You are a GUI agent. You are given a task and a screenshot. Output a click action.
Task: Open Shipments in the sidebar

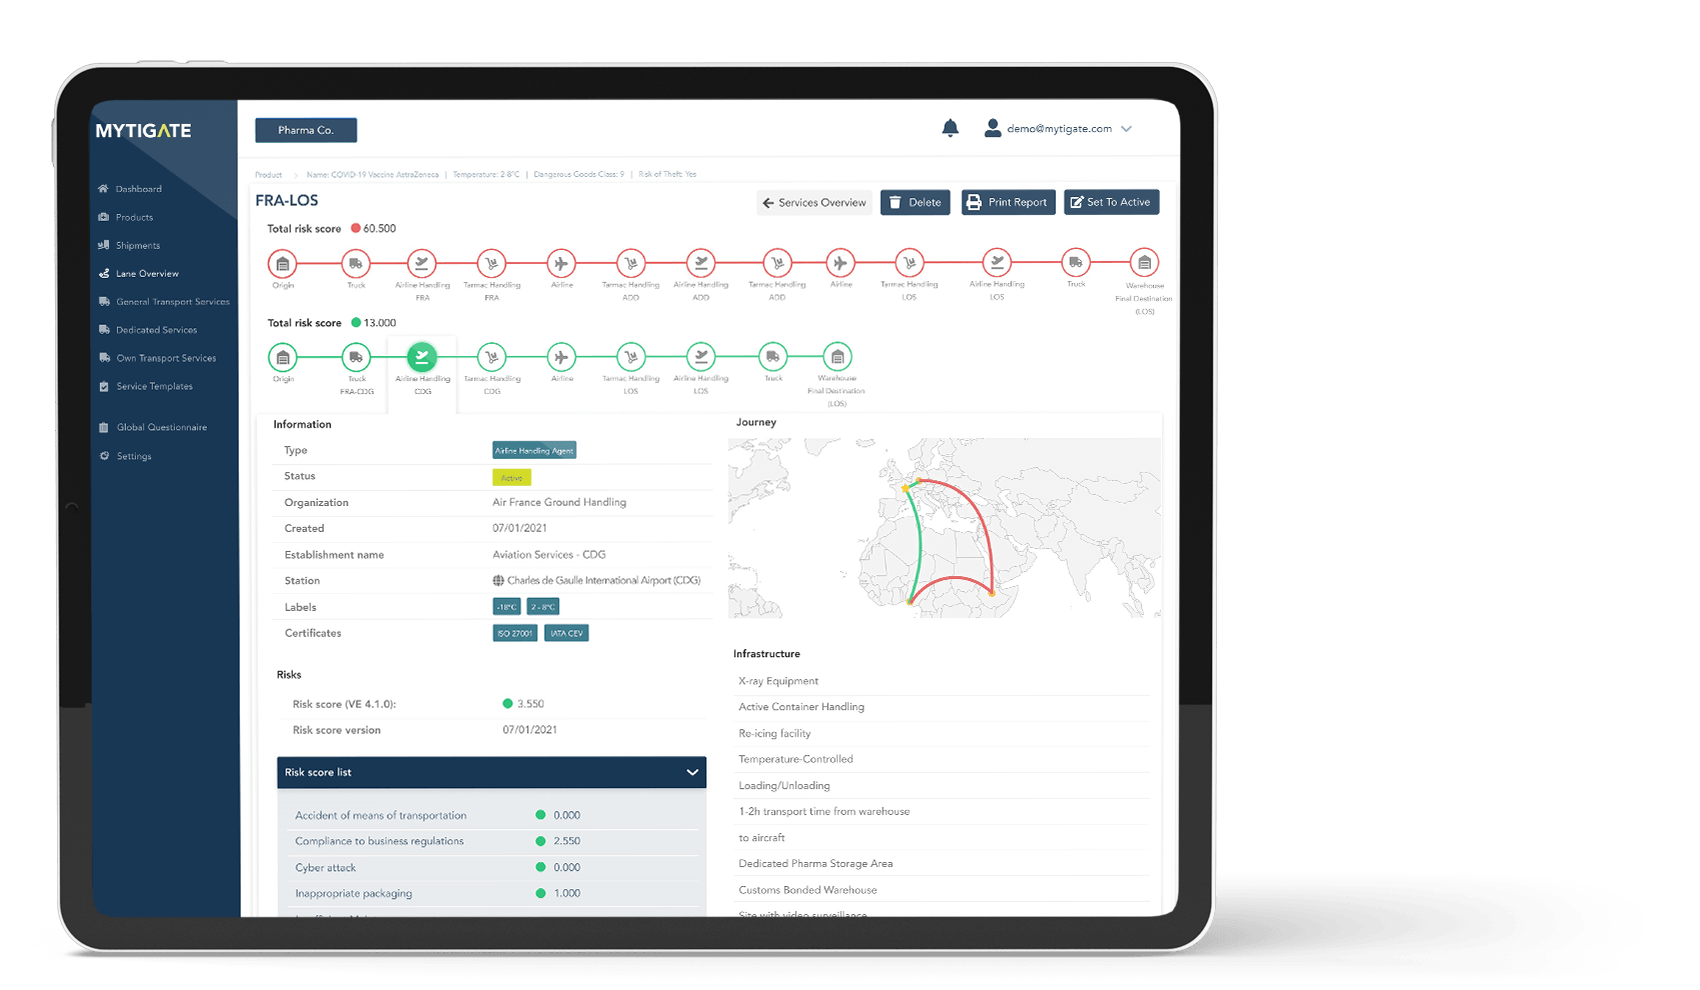point(137,245)
